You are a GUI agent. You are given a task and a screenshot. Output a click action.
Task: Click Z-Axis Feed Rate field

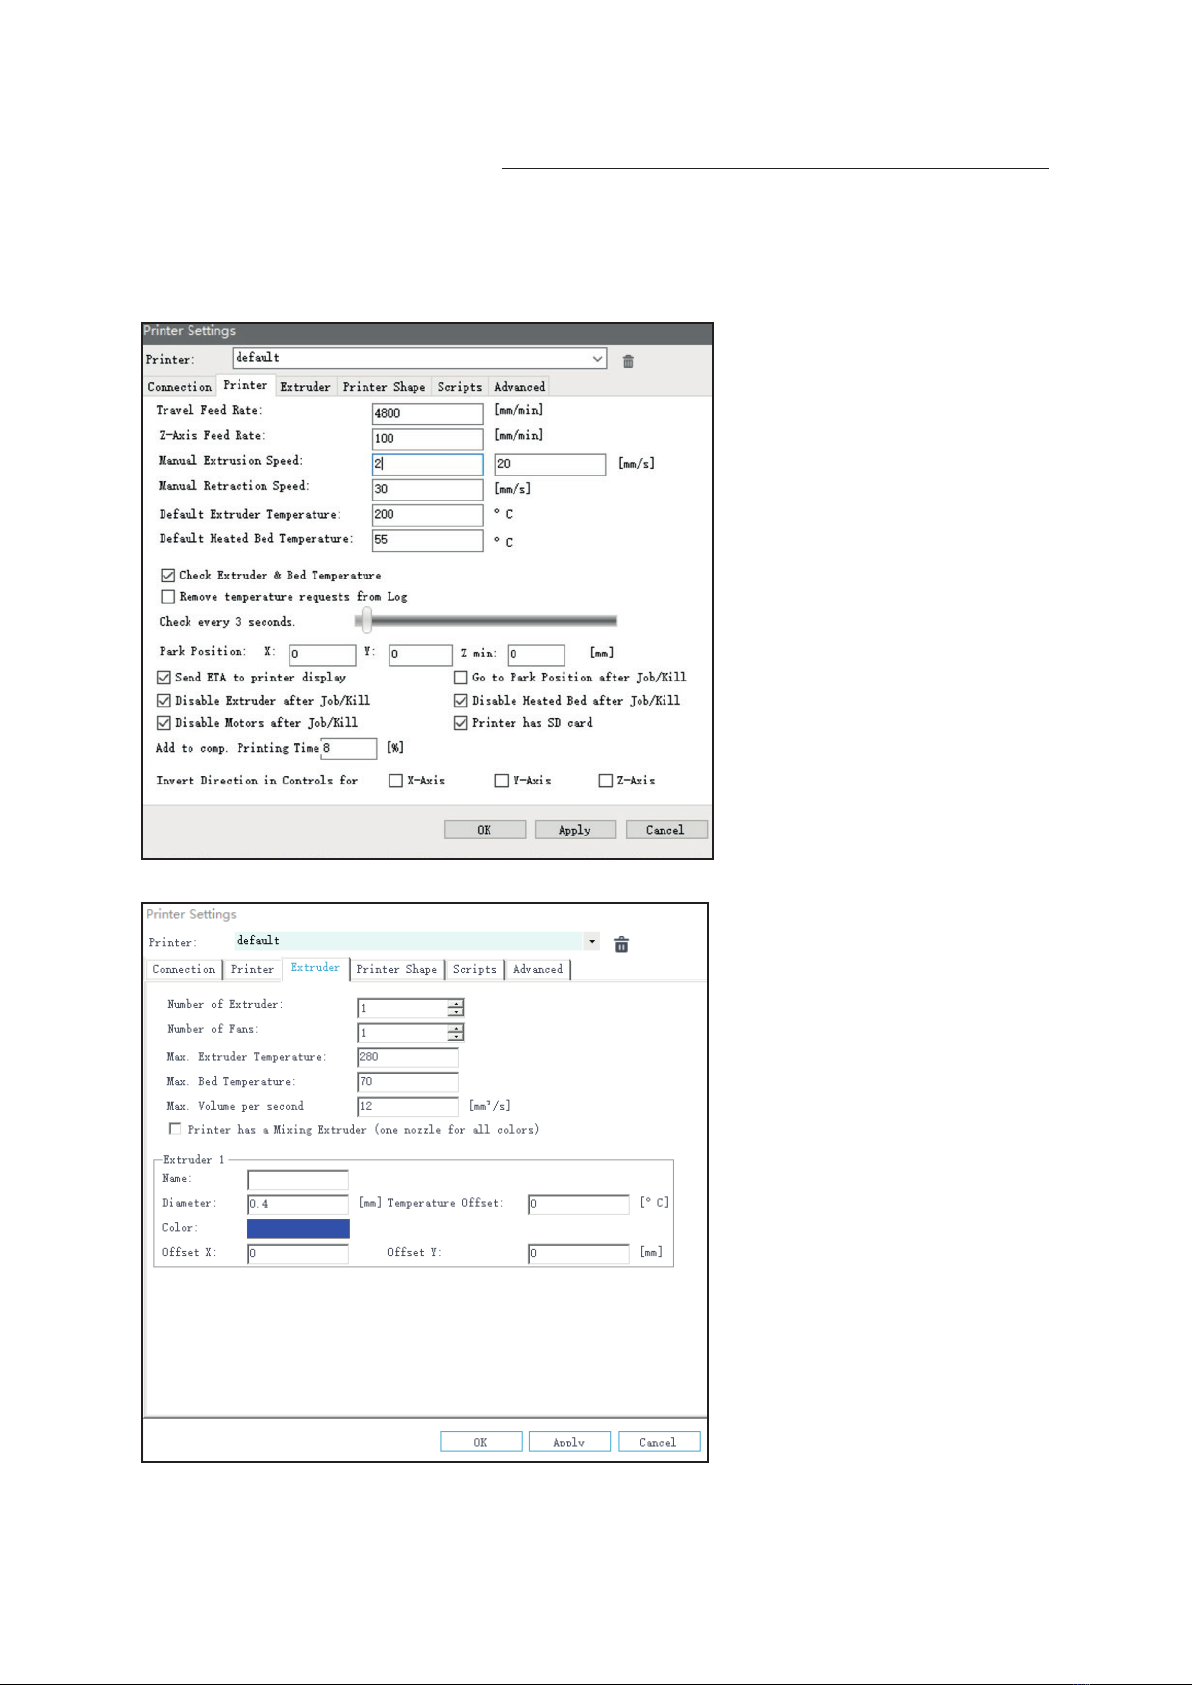428,439
